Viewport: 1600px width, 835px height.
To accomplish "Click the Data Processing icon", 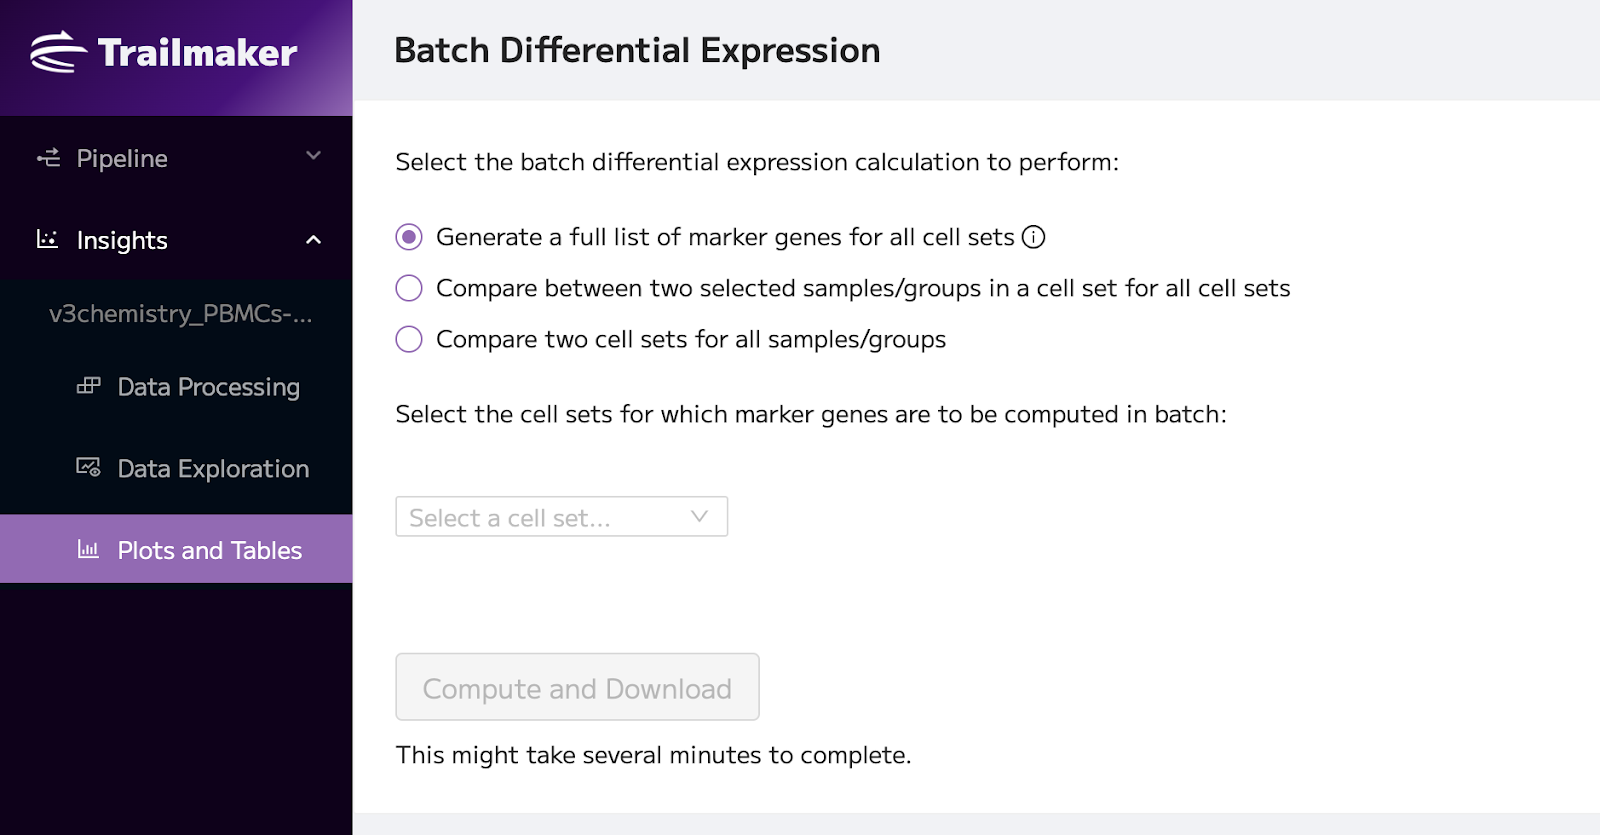I will pyautogui.click(x=89, y=386).
